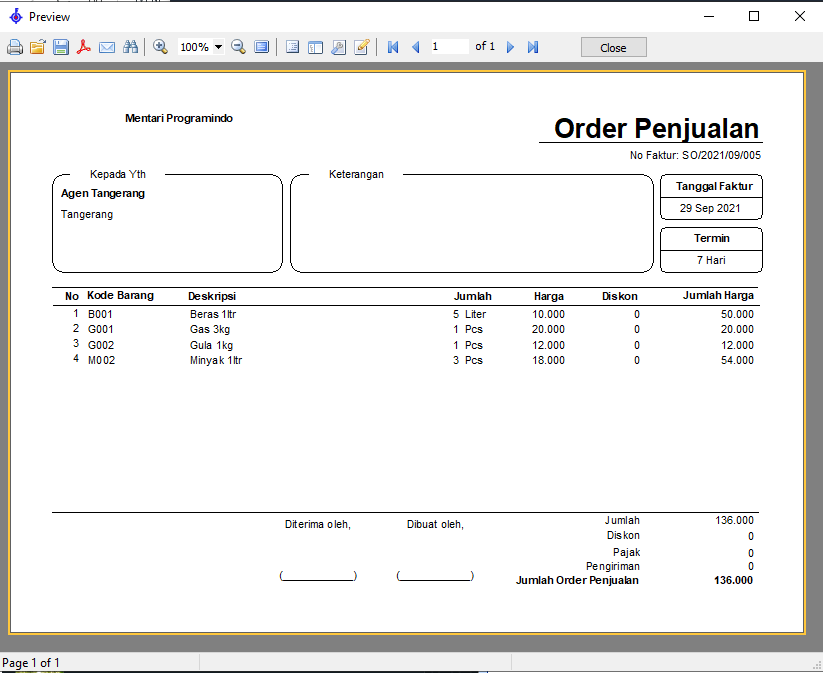Click 'No Faktur: SO/2021/09/005' text
Image resolution: width=823 pixels, height=673 pixels.
(x=695, y=155)
